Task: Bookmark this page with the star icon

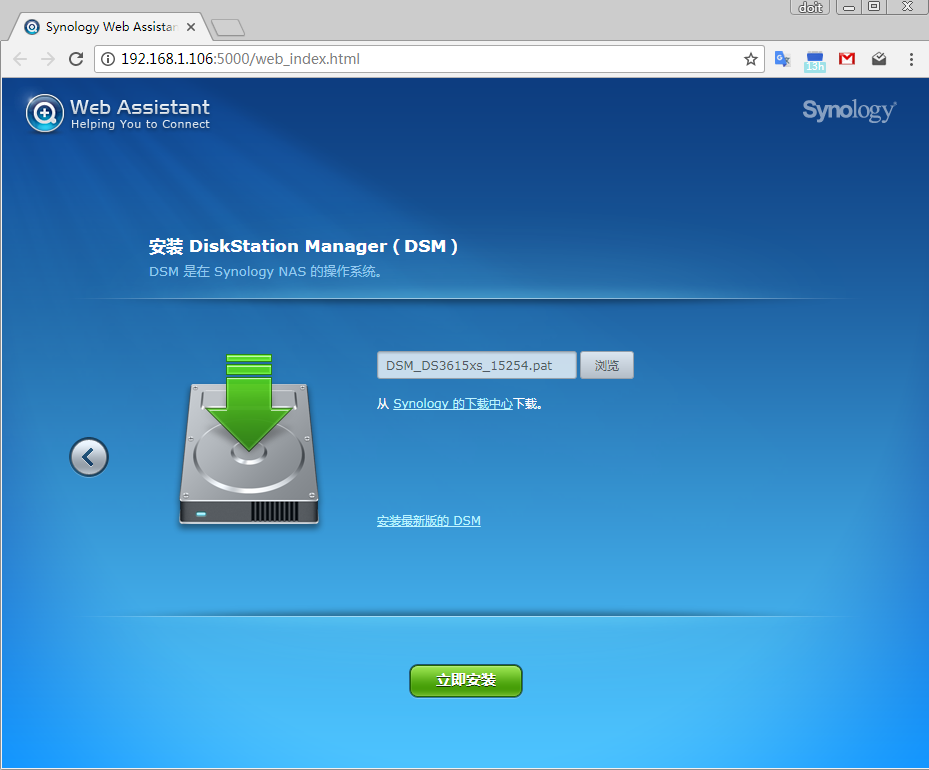Action: point(751,59)
